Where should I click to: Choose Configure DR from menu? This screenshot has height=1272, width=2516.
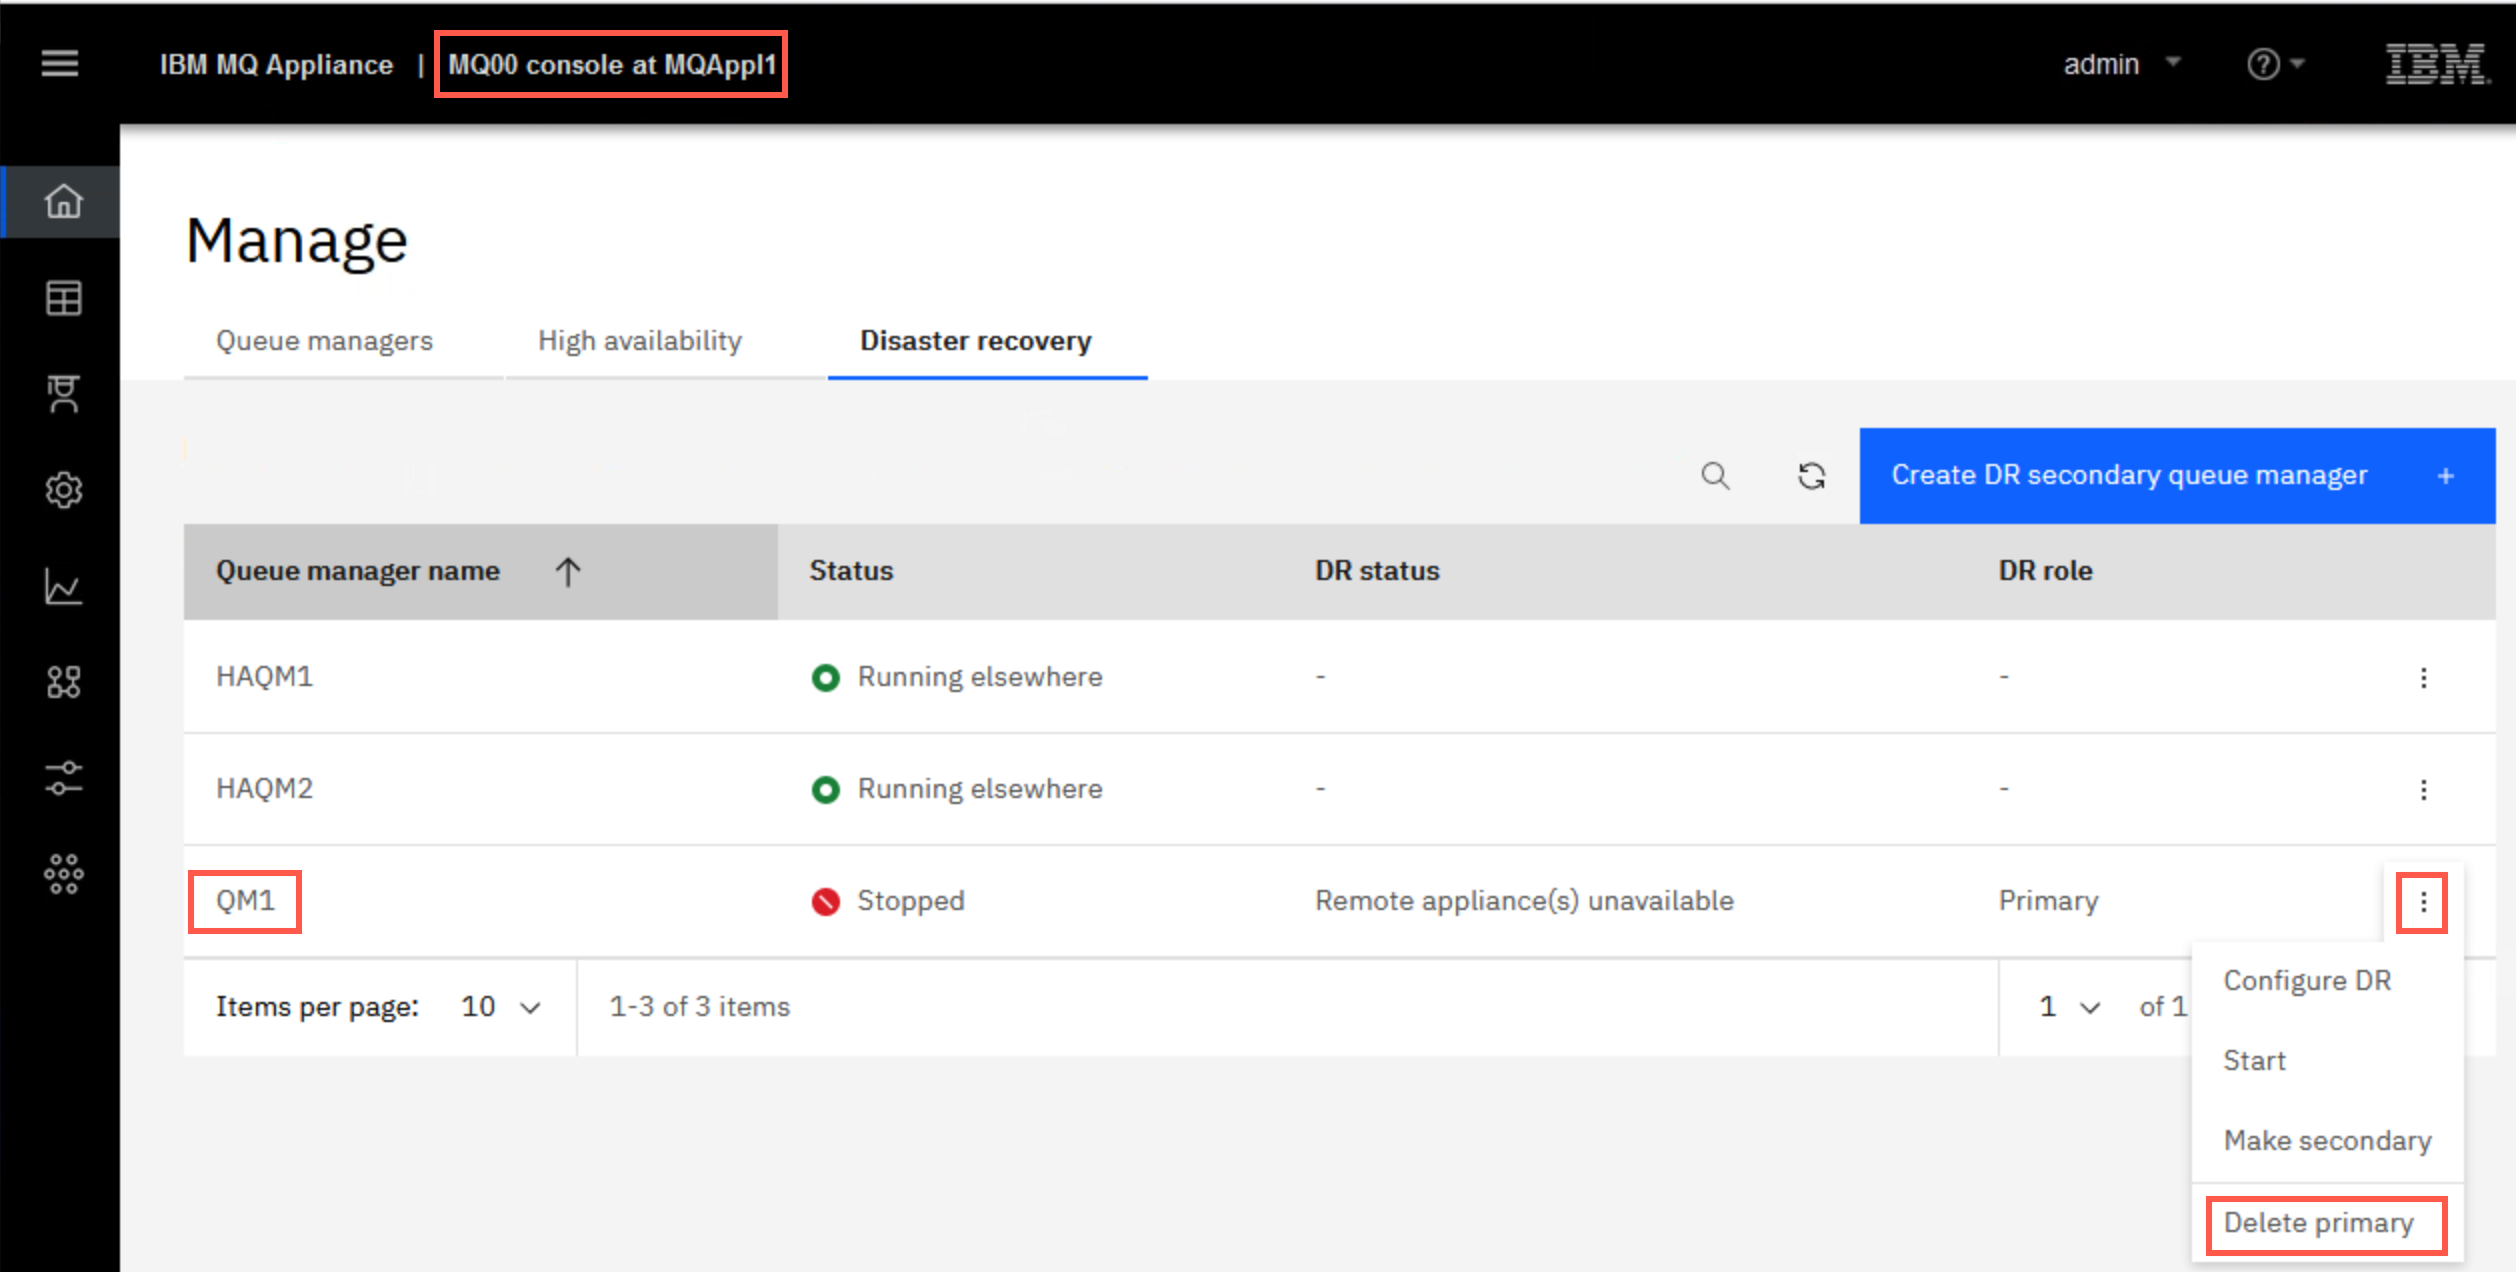pos(2307,981)
